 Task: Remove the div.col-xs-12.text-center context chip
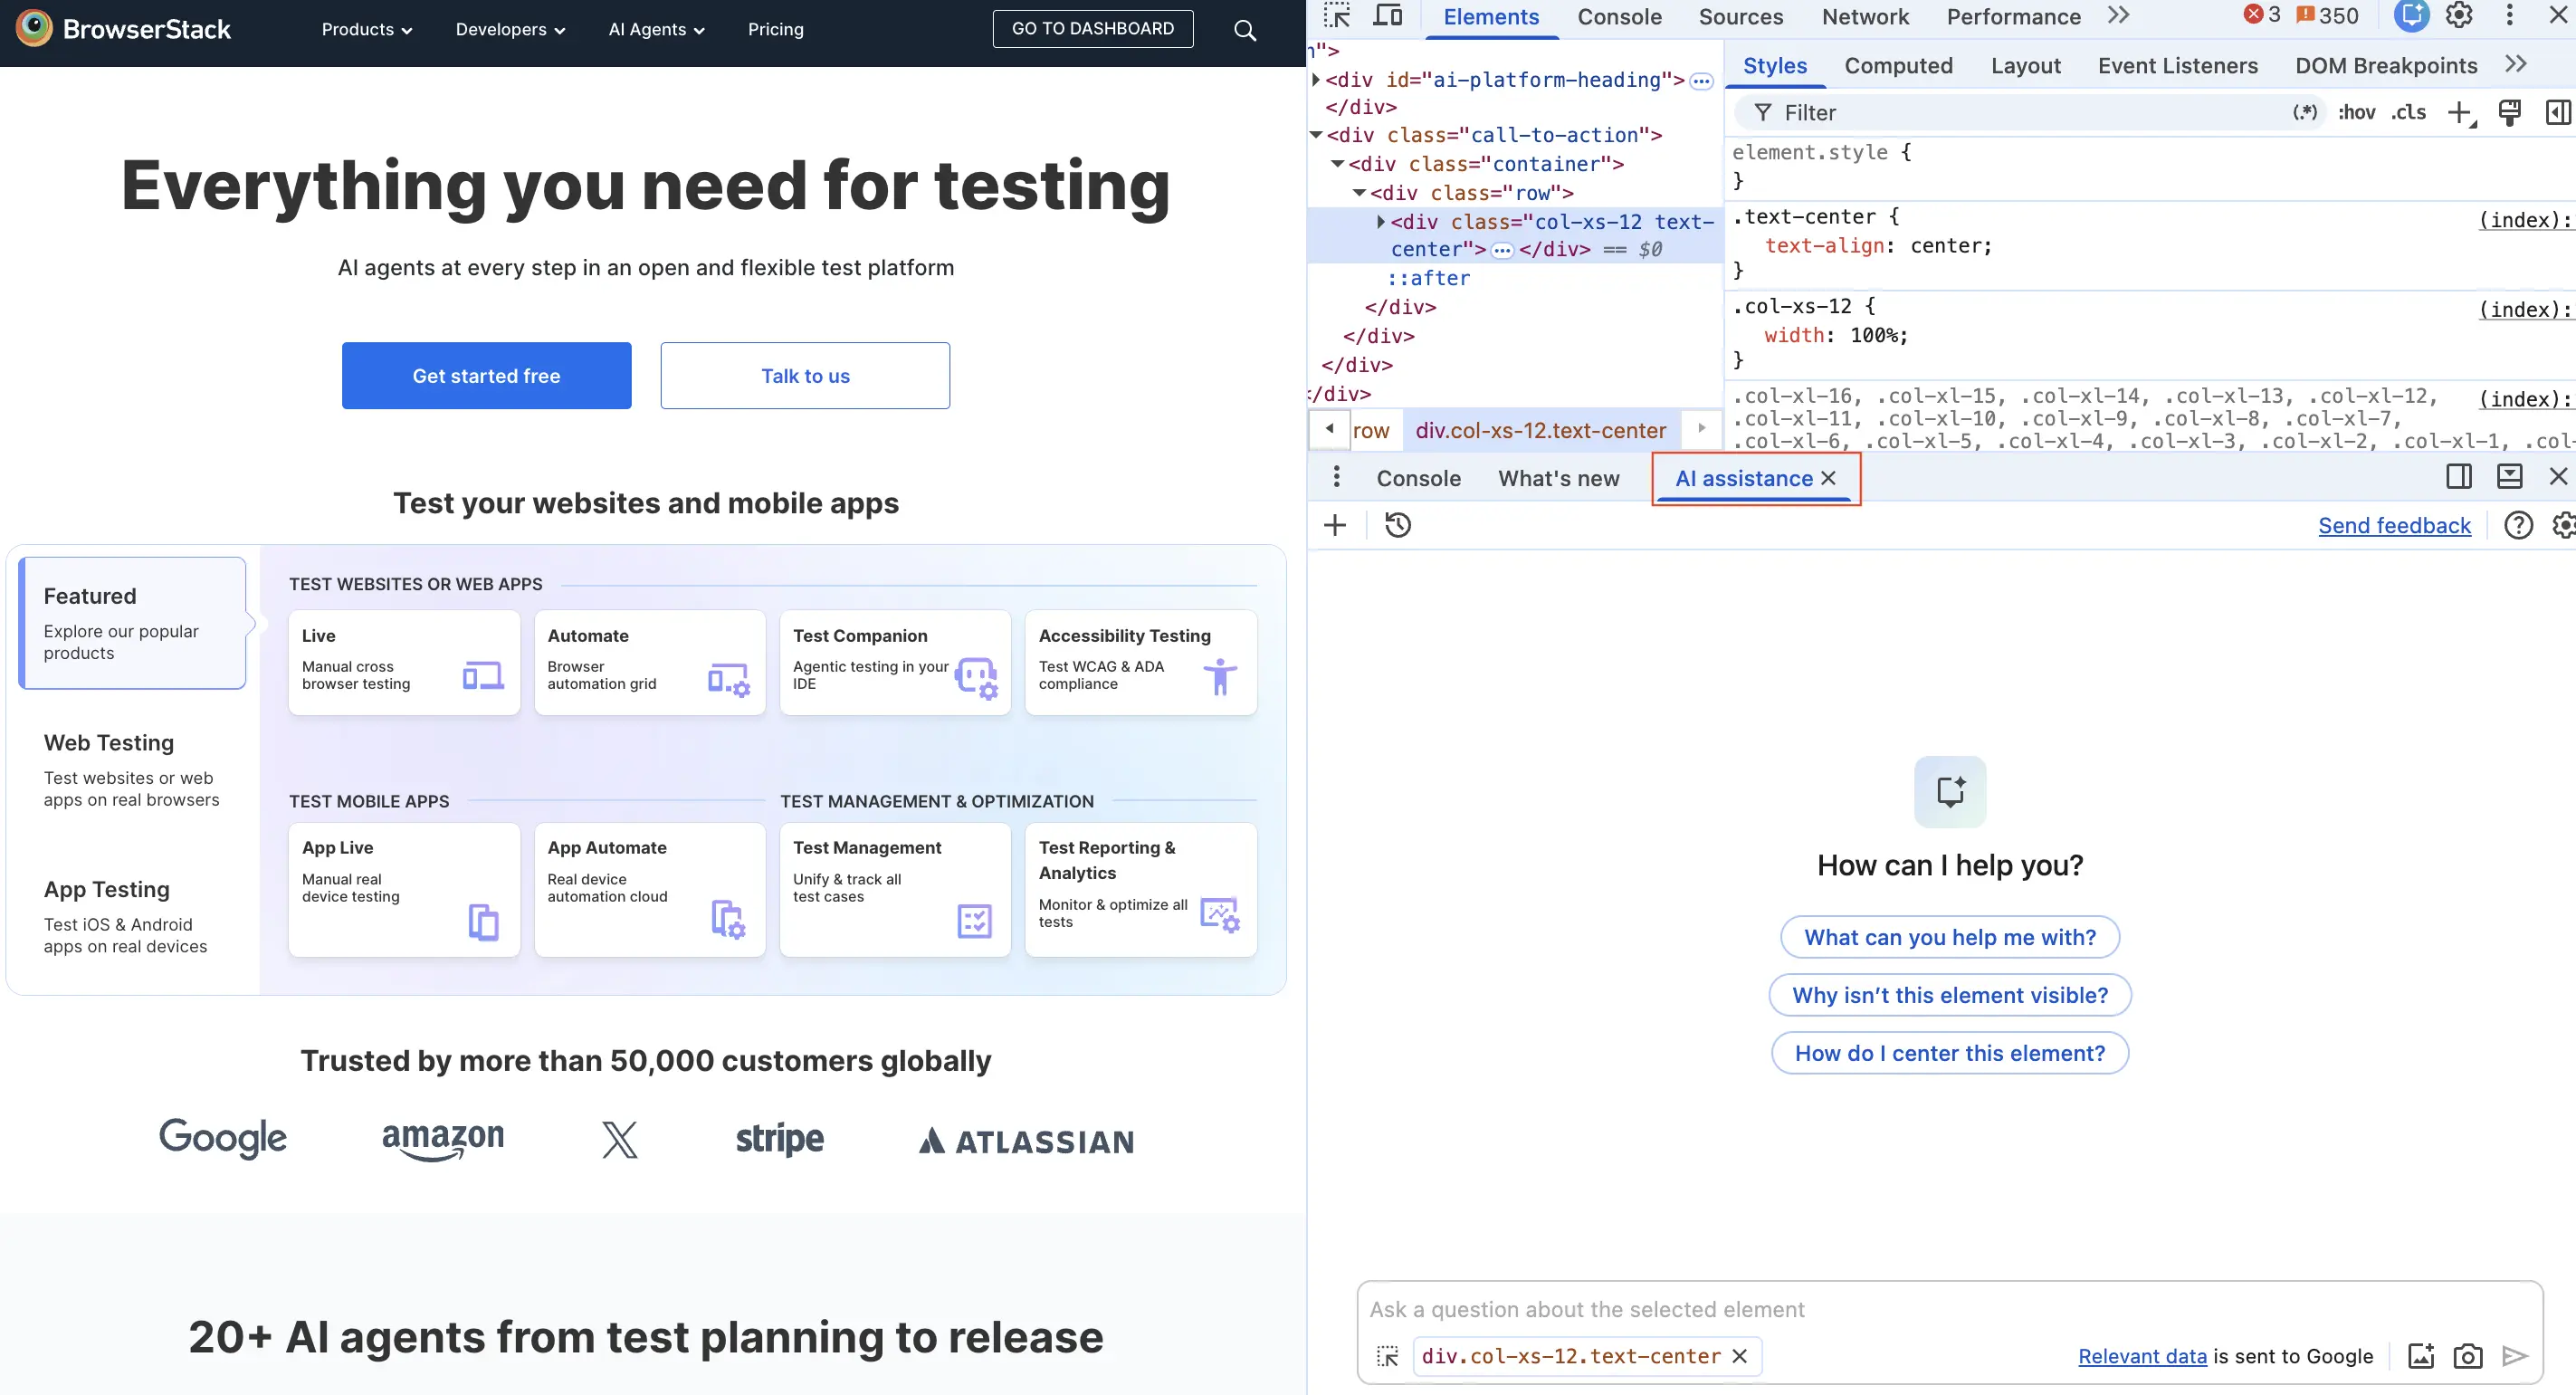1739,1356
